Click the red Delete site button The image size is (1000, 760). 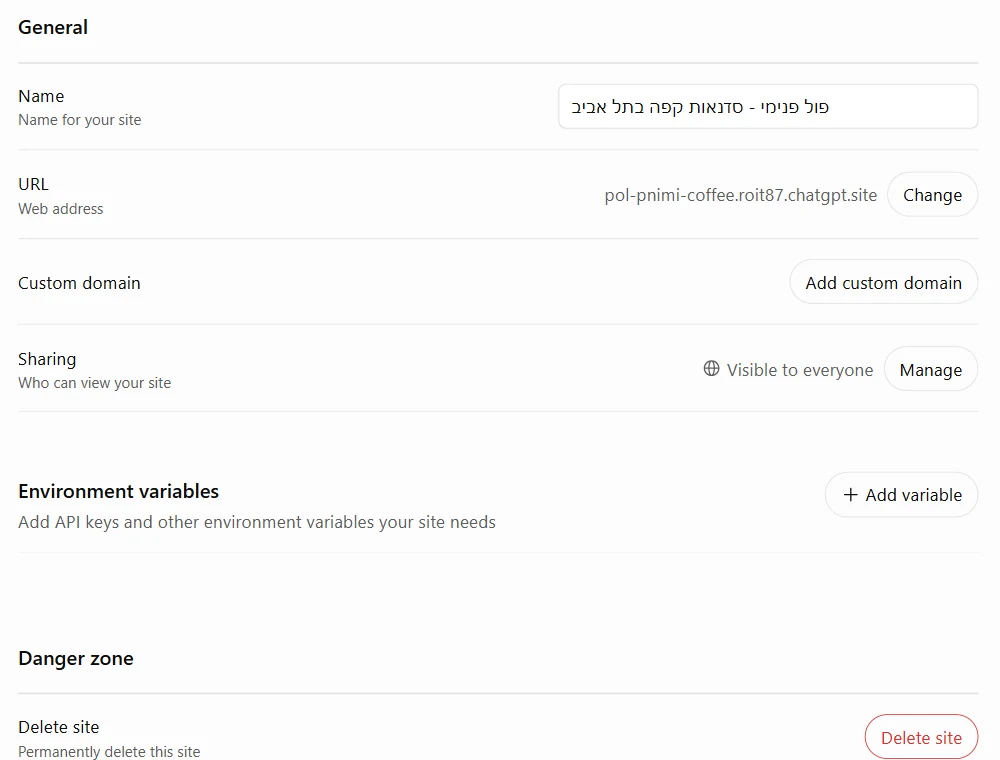coord(921,737)
